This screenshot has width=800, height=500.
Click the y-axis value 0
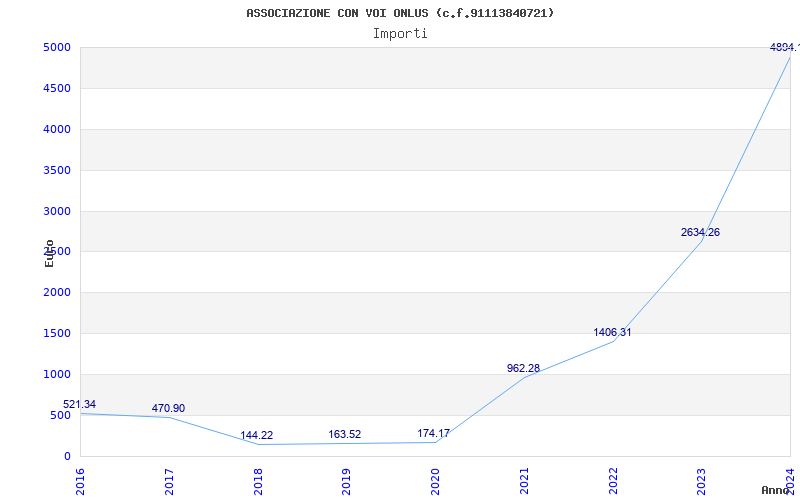67,456
